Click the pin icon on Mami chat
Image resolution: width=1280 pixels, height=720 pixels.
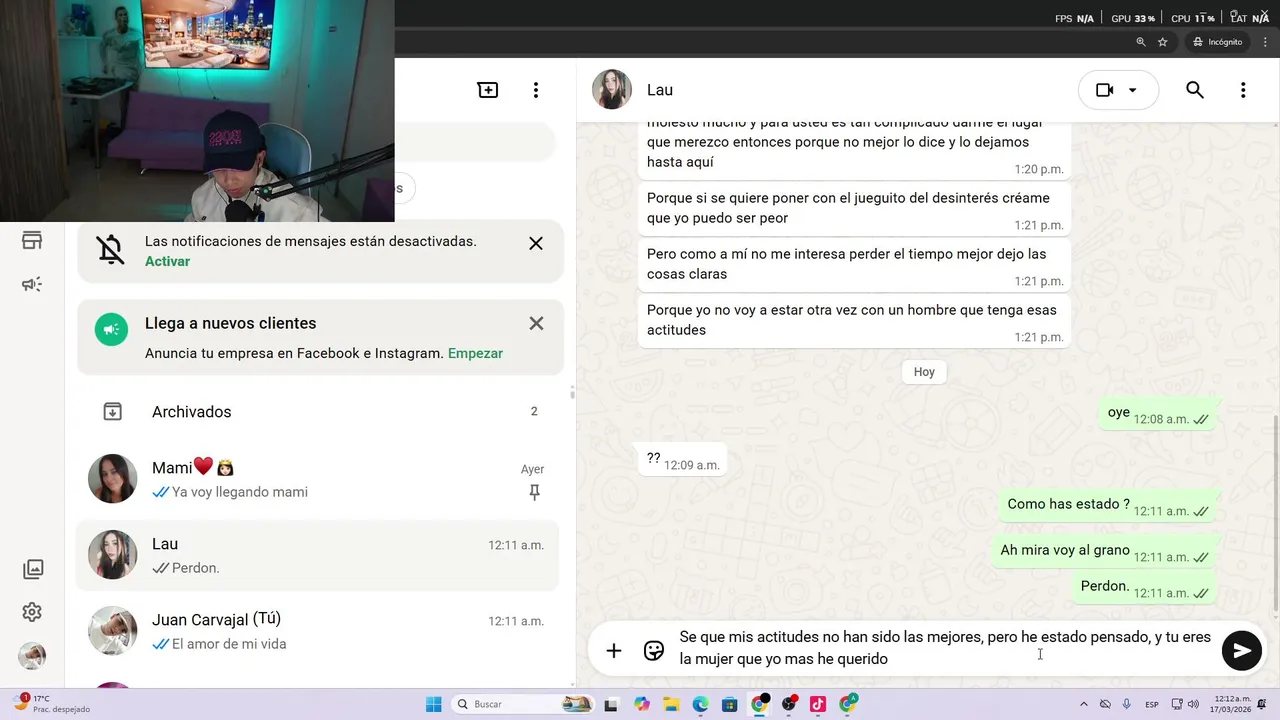click(534, 492)
